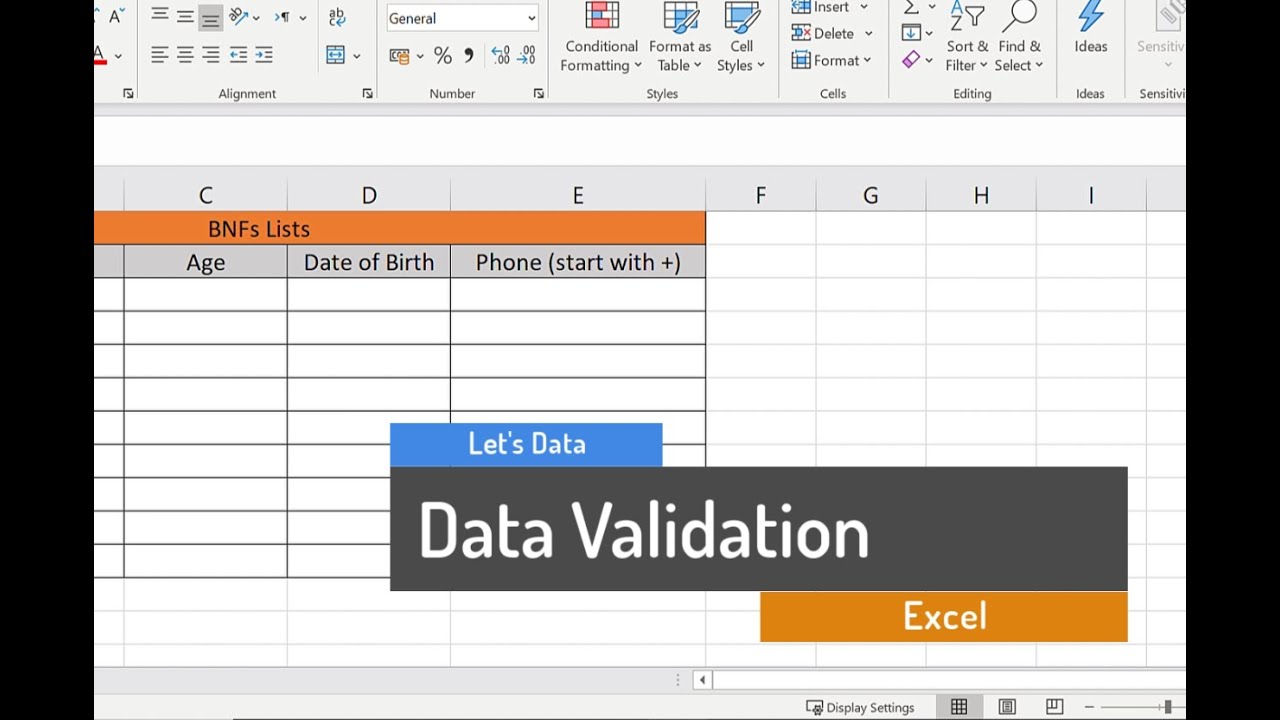Click the 'BNFs Lists' title cell
This screenshot has width=1280, height=720.
tap(400, 228)
